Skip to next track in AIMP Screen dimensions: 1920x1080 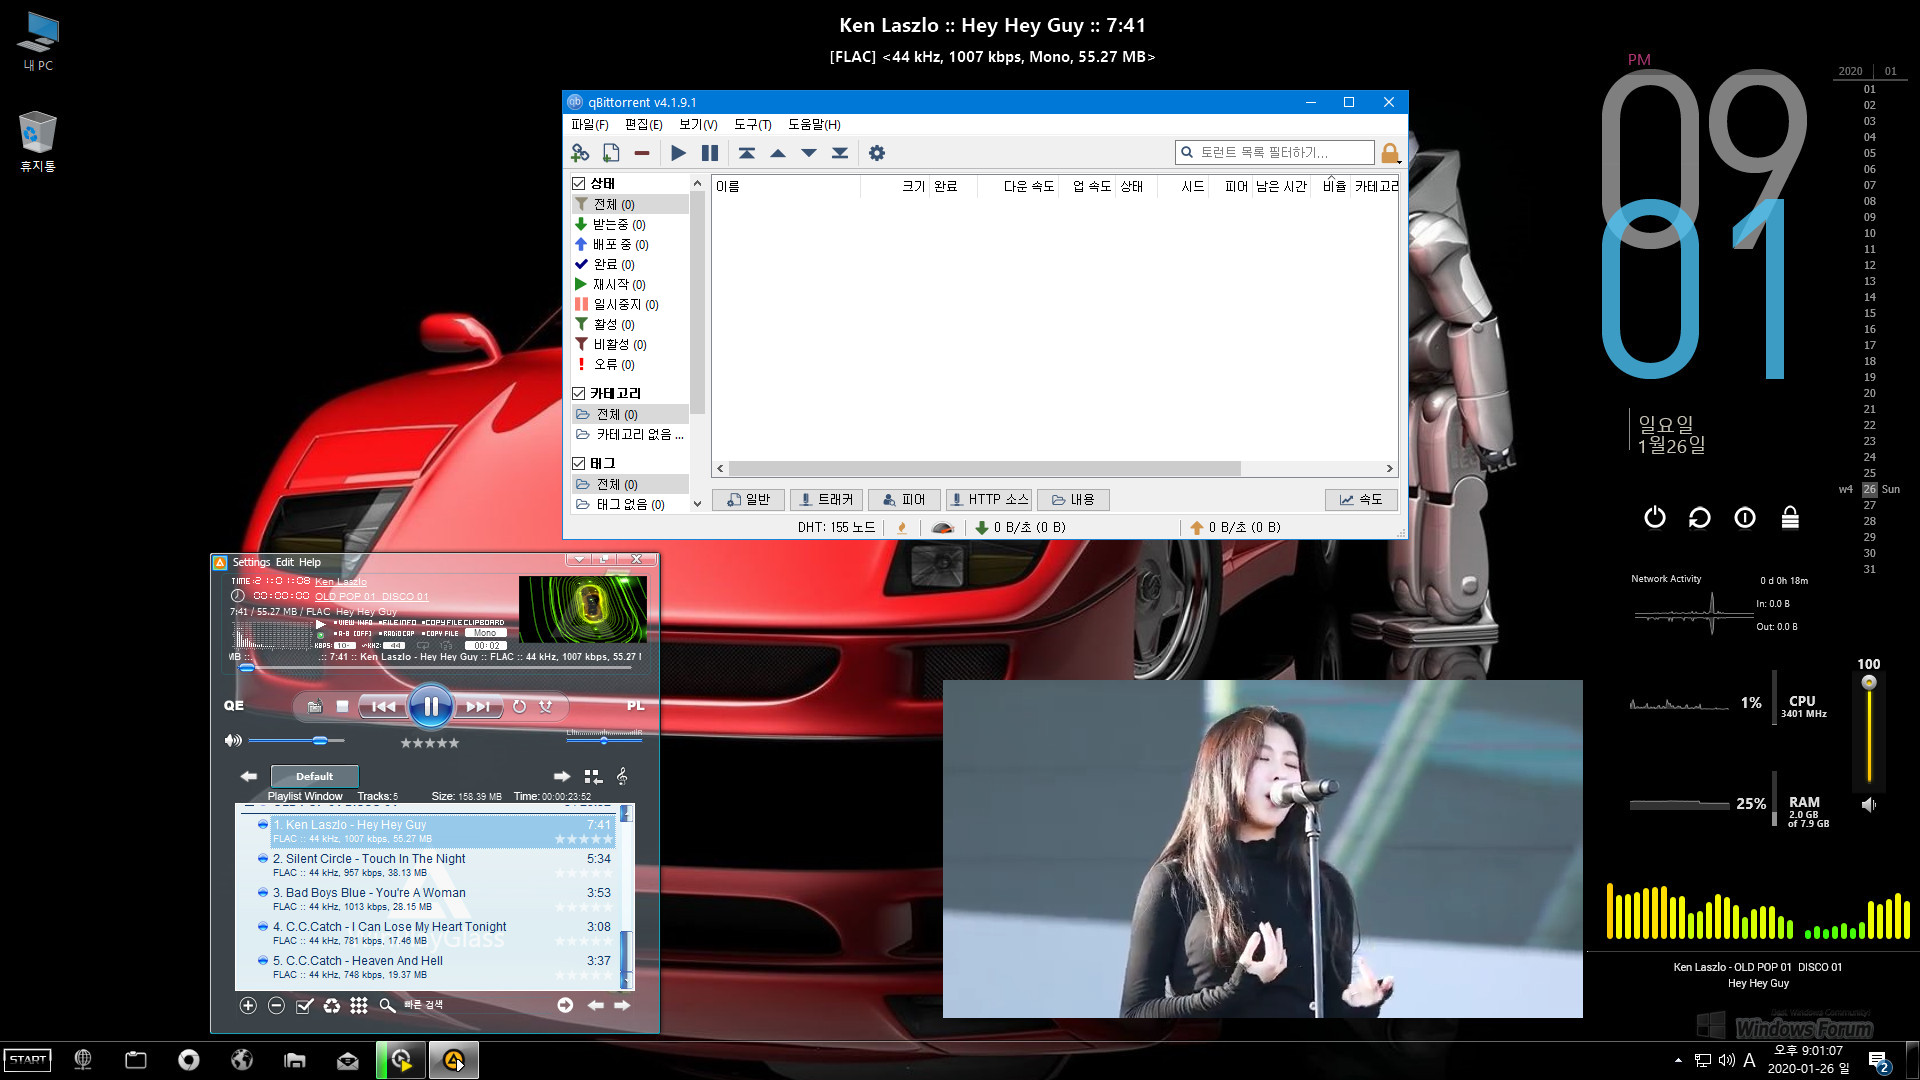pos(478,706)
